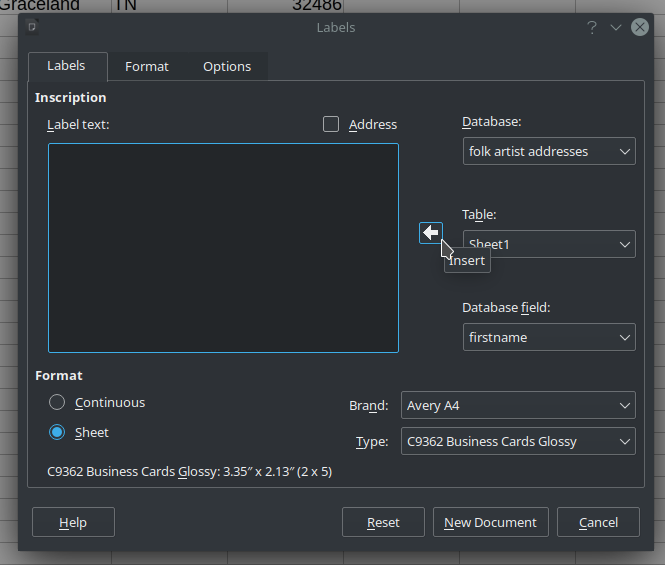Screen dimensions: 665x565
Task: Open the Database dropdown
Action: (549, 151)
